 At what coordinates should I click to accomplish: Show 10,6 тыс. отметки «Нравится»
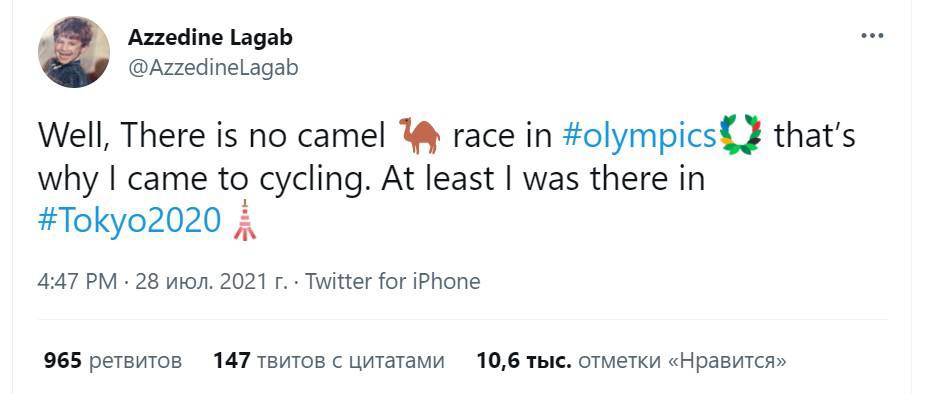coord(631,360)
